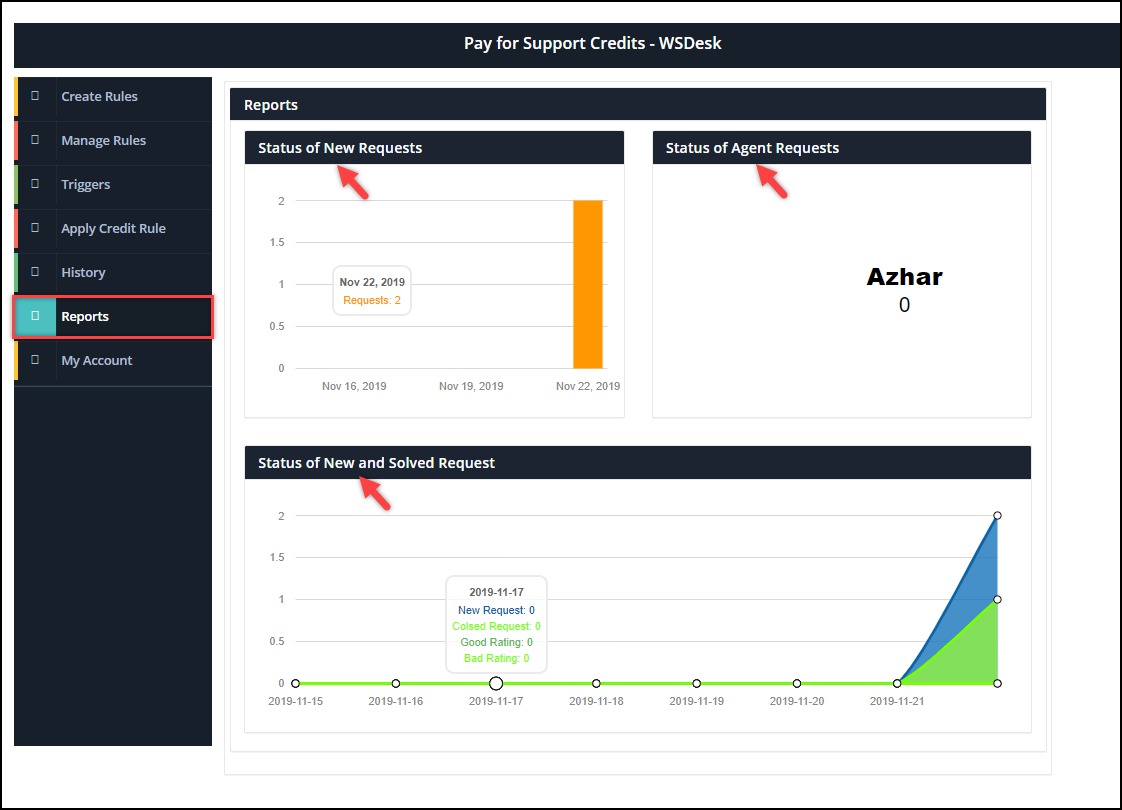
Task: Click the Create Rules sidebar icon
Action: tap(35, 96)
